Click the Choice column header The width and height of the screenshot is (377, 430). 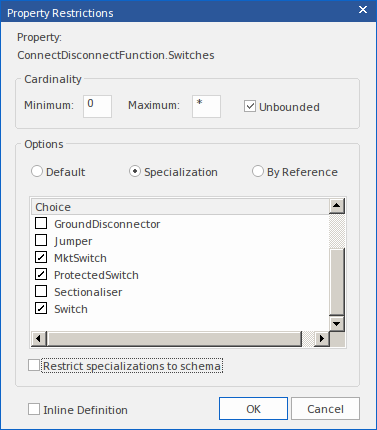click(180, 207)
